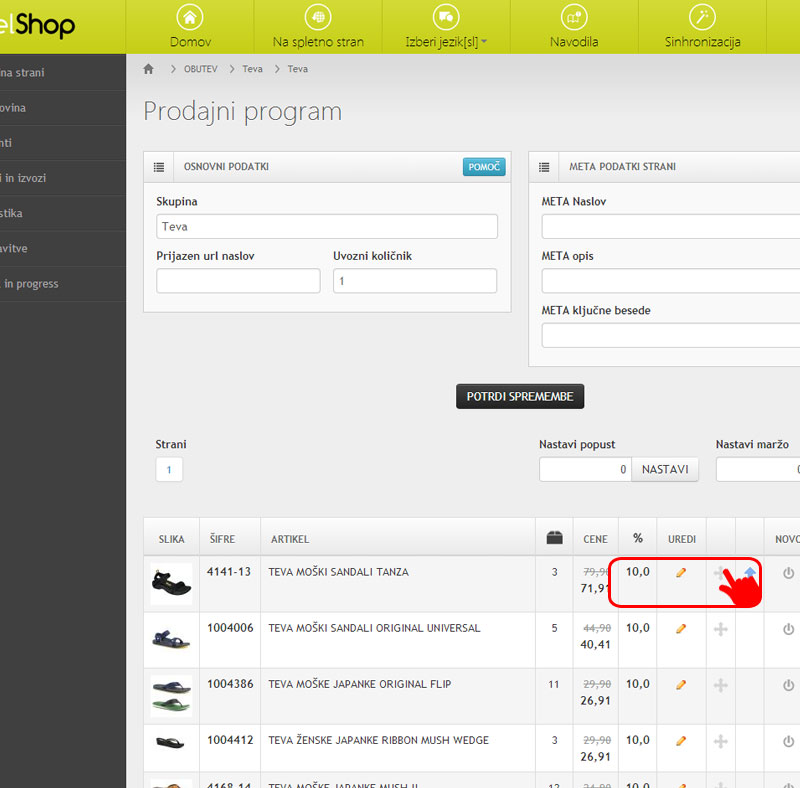The image size is (800, 788).
Task: Focus the Nastavi maržo input field
Action: click(x=758, y=470)
